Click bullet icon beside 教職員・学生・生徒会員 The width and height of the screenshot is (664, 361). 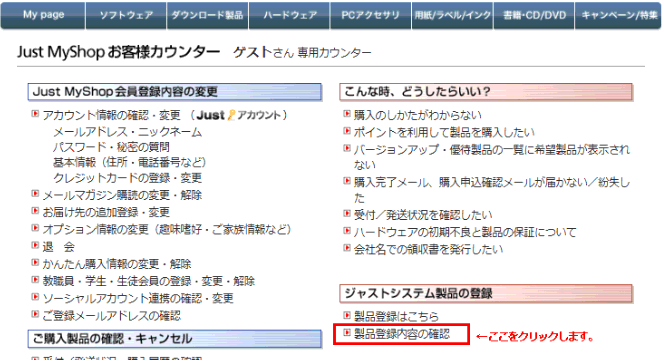coord(35,280)
